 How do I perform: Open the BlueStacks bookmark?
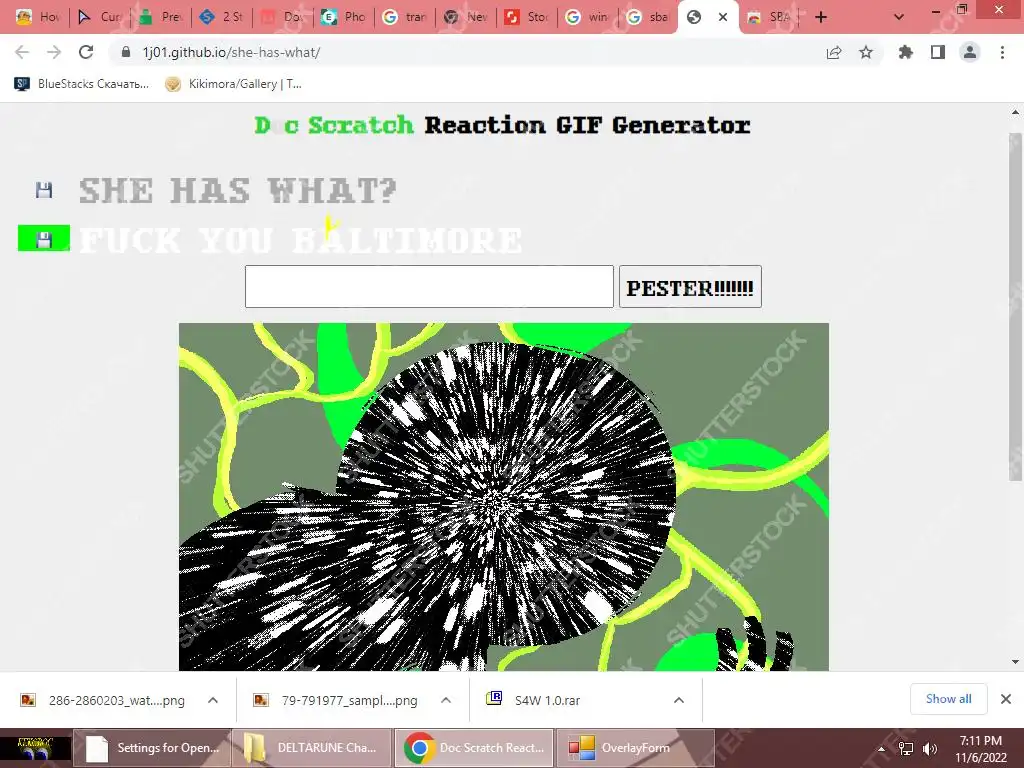click(82, 84)
